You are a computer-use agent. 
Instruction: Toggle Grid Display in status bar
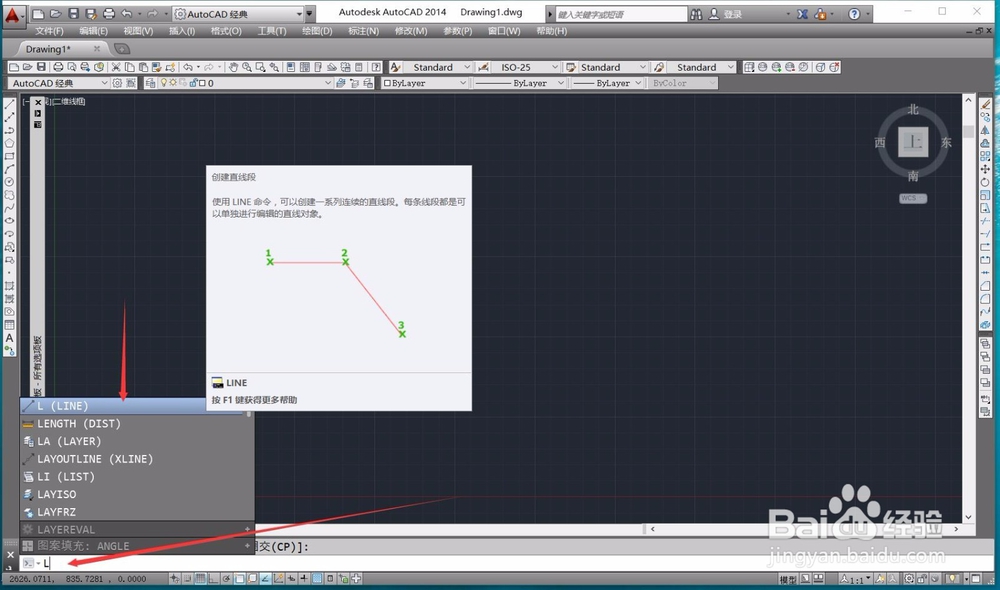coord(200,579)
